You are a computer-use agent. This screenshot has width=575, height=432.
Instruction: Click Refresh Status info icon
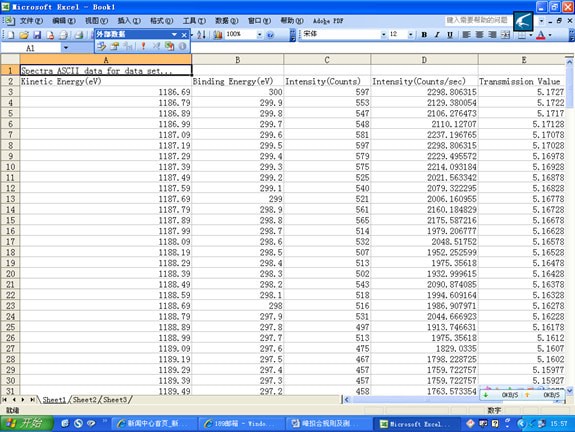tap(183, 46)
